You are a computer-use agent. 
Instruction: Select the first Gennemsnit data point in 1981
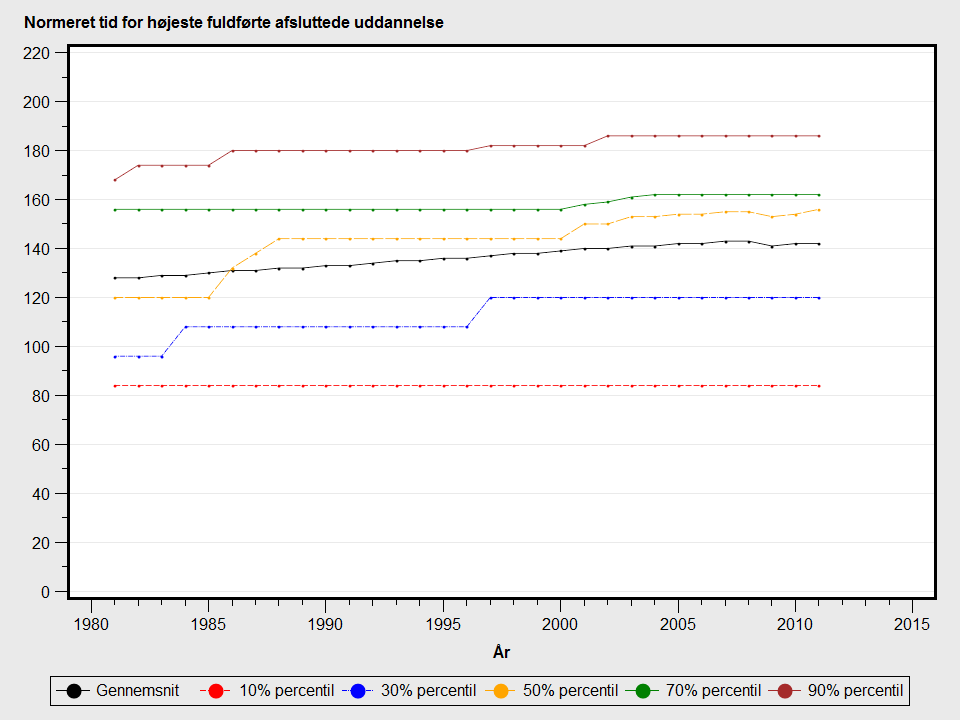click(115, 278)
